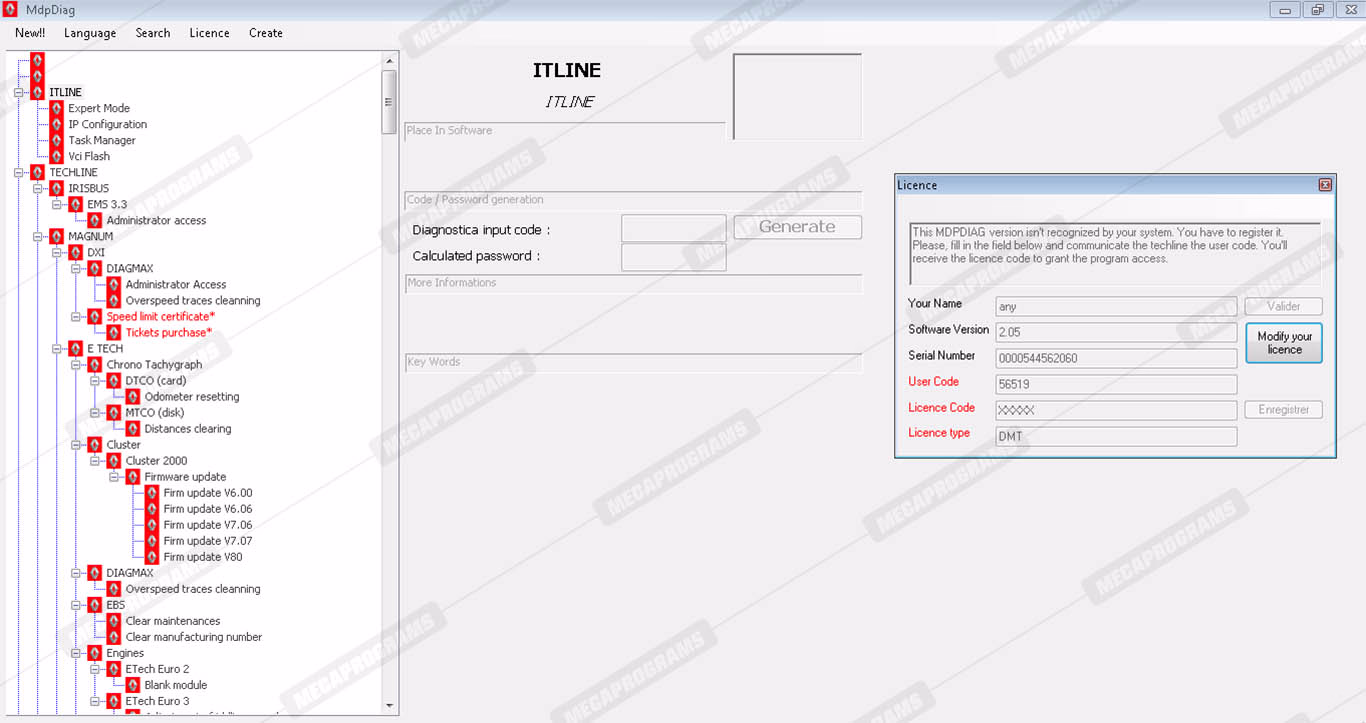Open the New!! menu
1366x723 pixels.
tap(30, 33)
